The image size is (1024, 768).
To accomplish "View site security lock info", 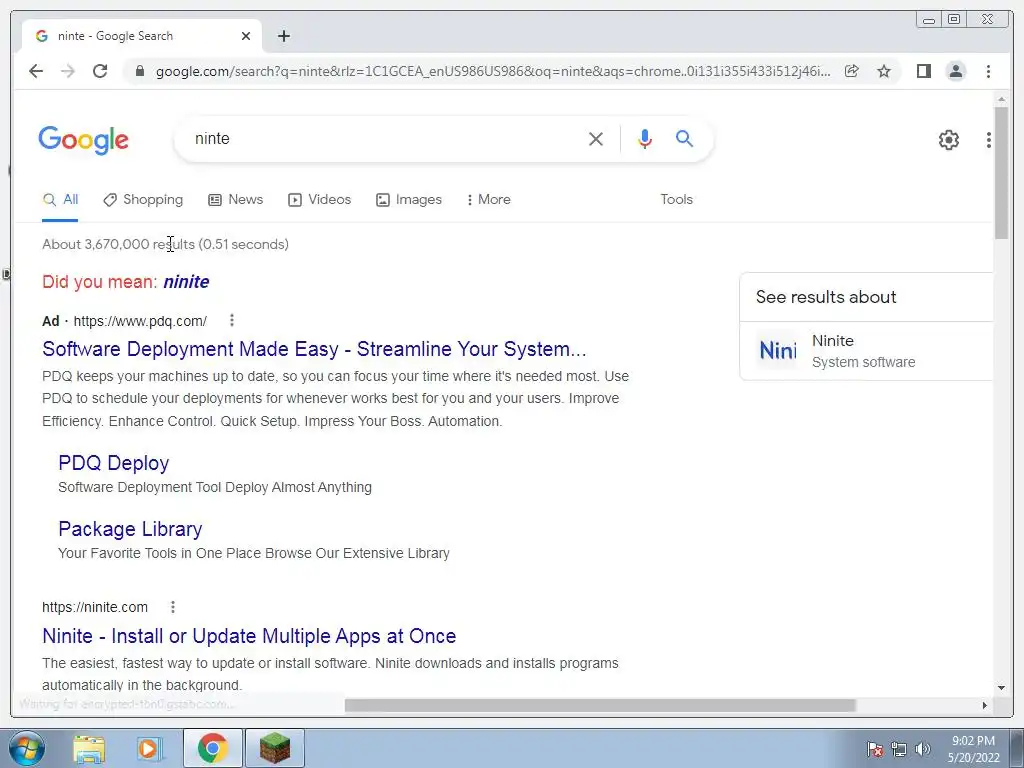I will [x=139, y=71].
